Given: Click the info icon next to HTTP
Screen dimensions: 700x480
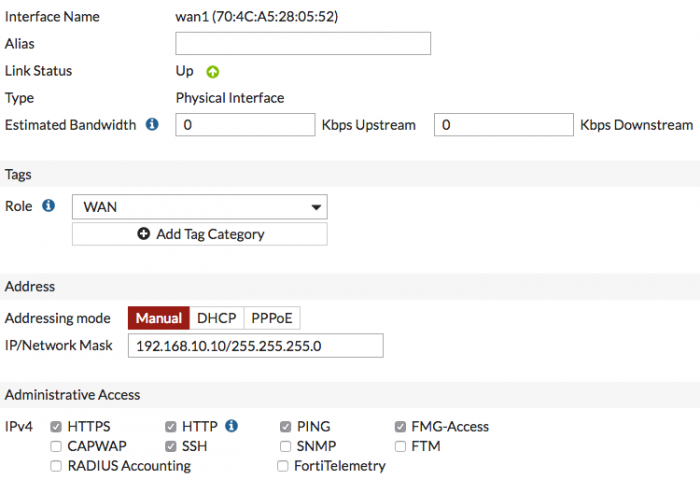Looking at the screenshot, I should 231,426.
